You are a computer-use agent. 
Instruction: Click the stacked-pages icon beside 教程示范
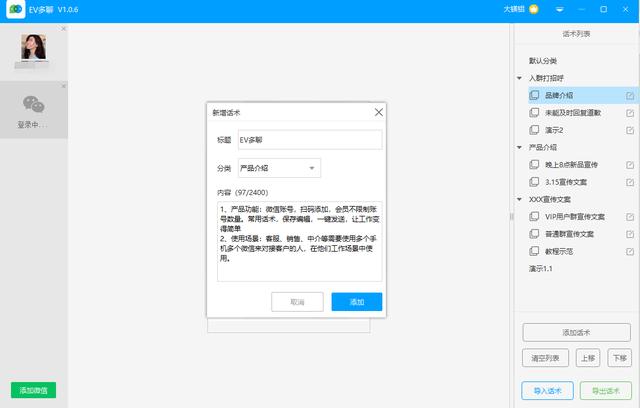pos(534,251)
